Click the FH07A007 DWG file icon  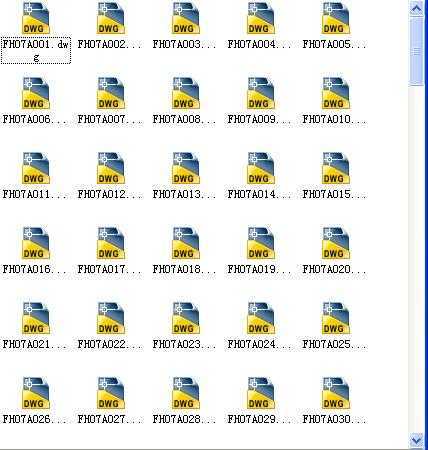[x=111, y=93]
